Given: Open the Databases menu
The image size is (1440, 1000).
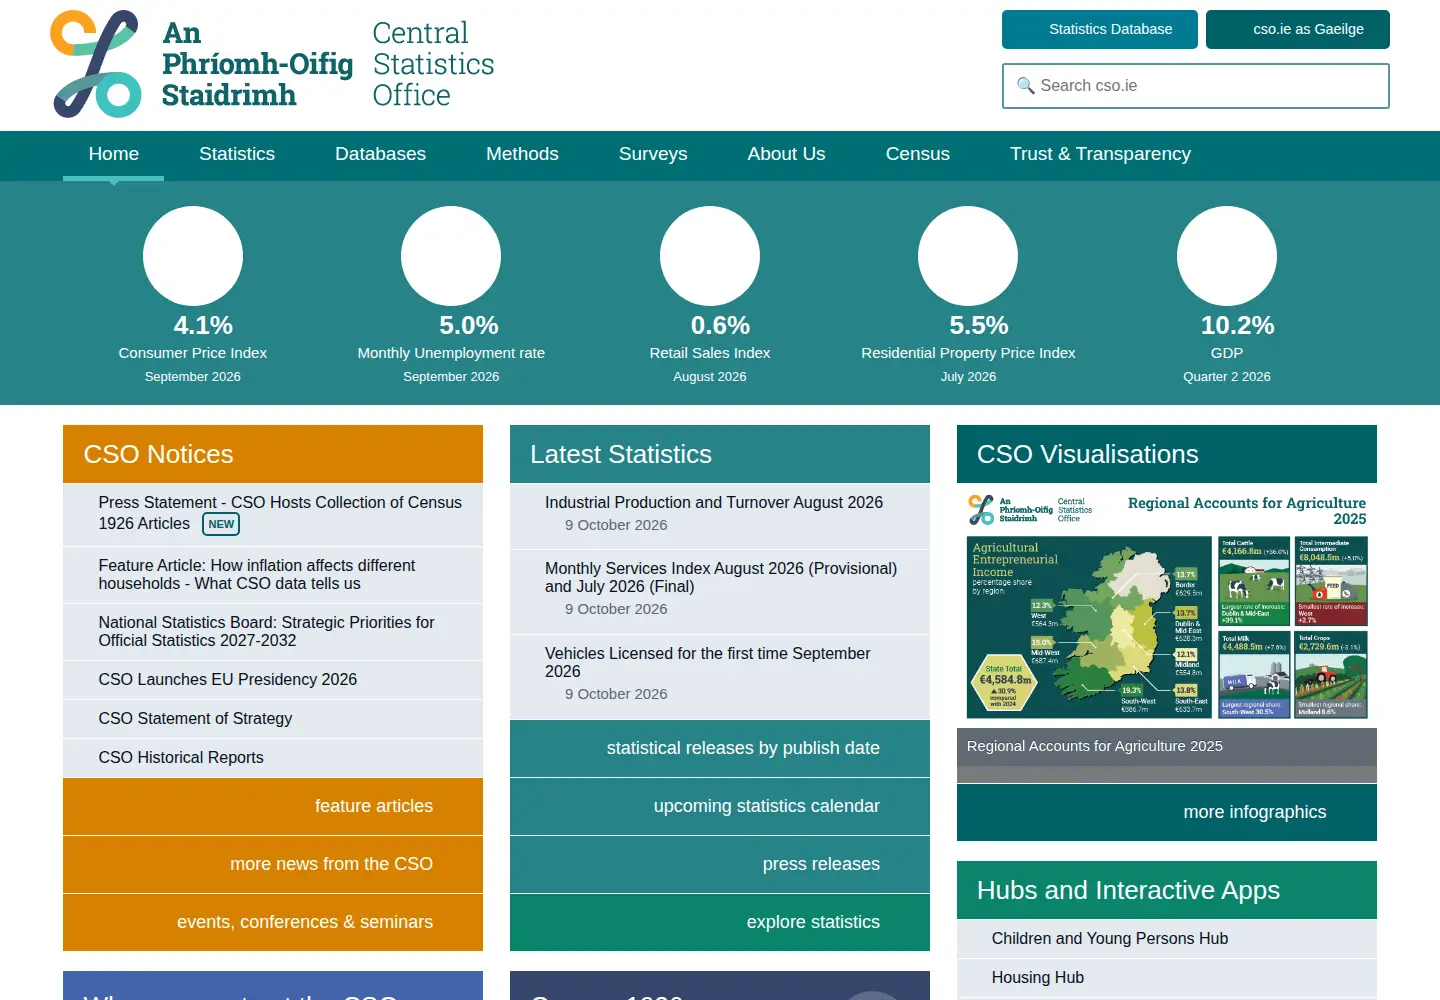Looking at the screenshot, I should point(381,154).
